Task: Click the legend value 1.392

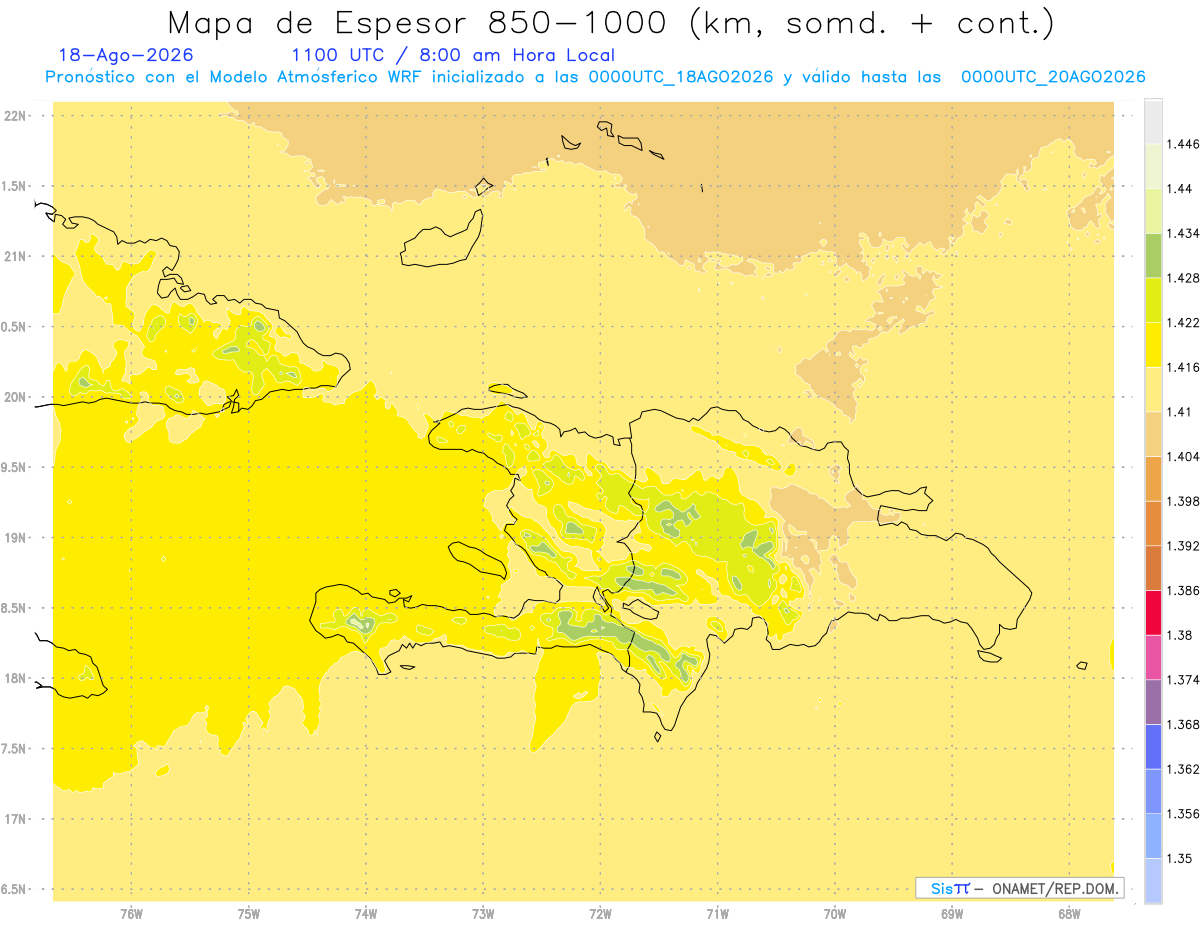Action: (x=1185, y=546)
